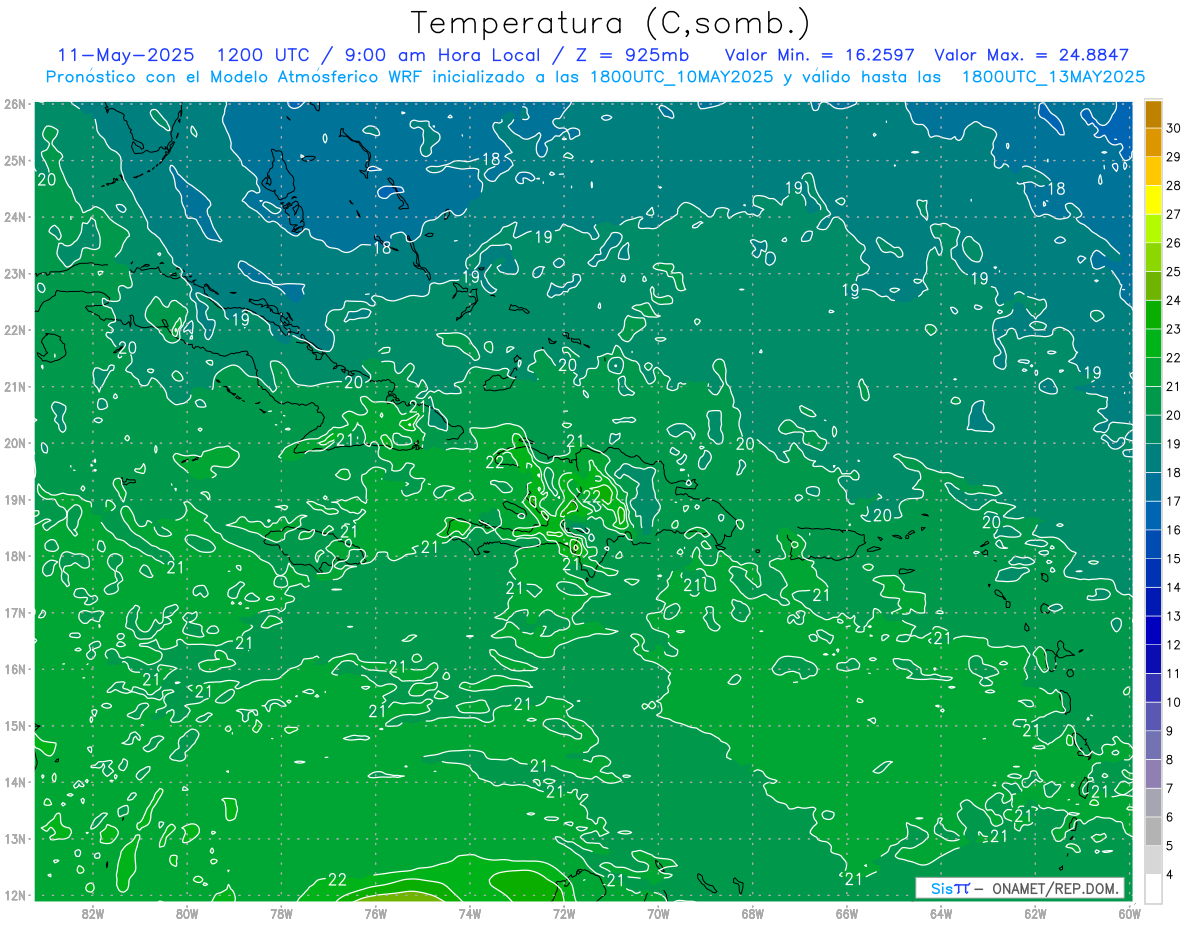Viewport: 1200px width, 927px height.
Task: Click the 7 value on the color scale
Action: pyautogui.click(x=1169, y=788)
